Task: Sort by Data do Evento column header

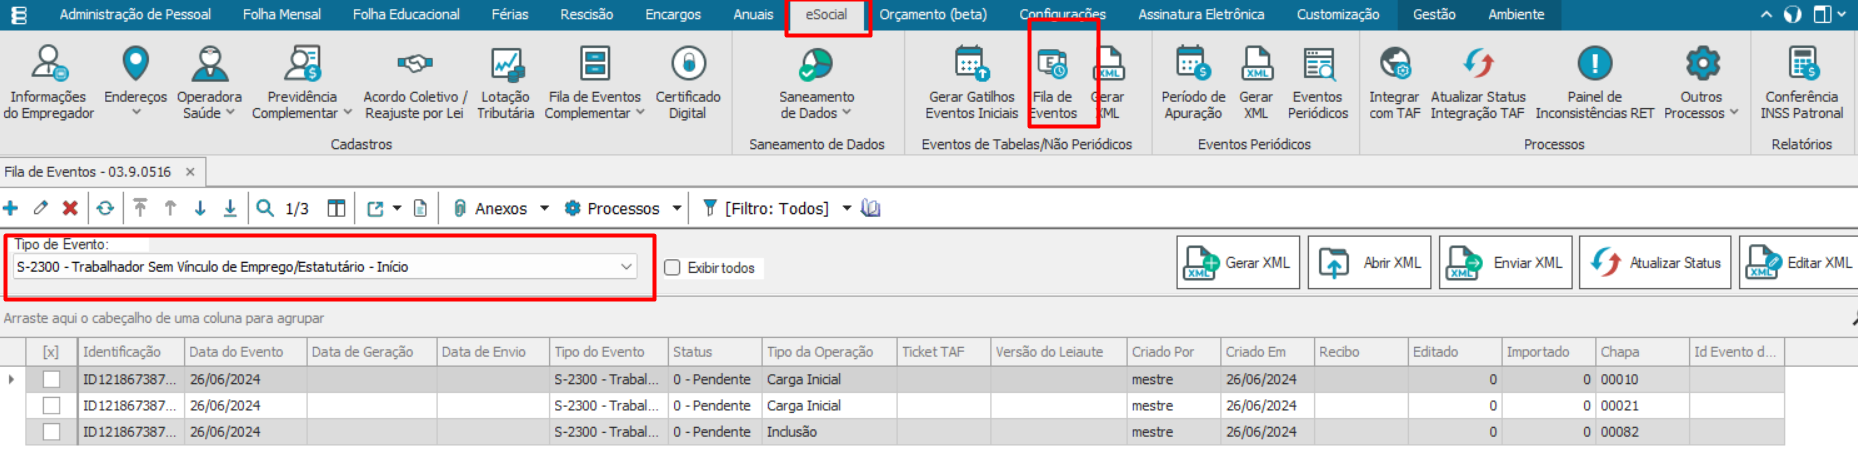Action: point(245,352)
